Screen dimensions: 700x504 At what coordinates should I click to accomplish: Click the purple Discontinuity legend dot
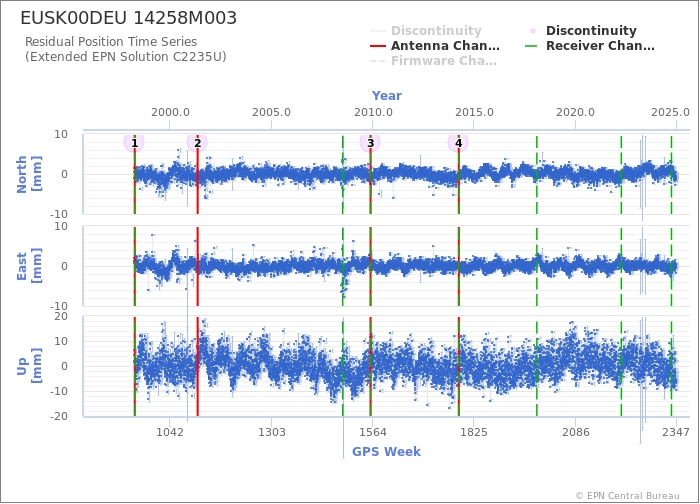(533, 31)
